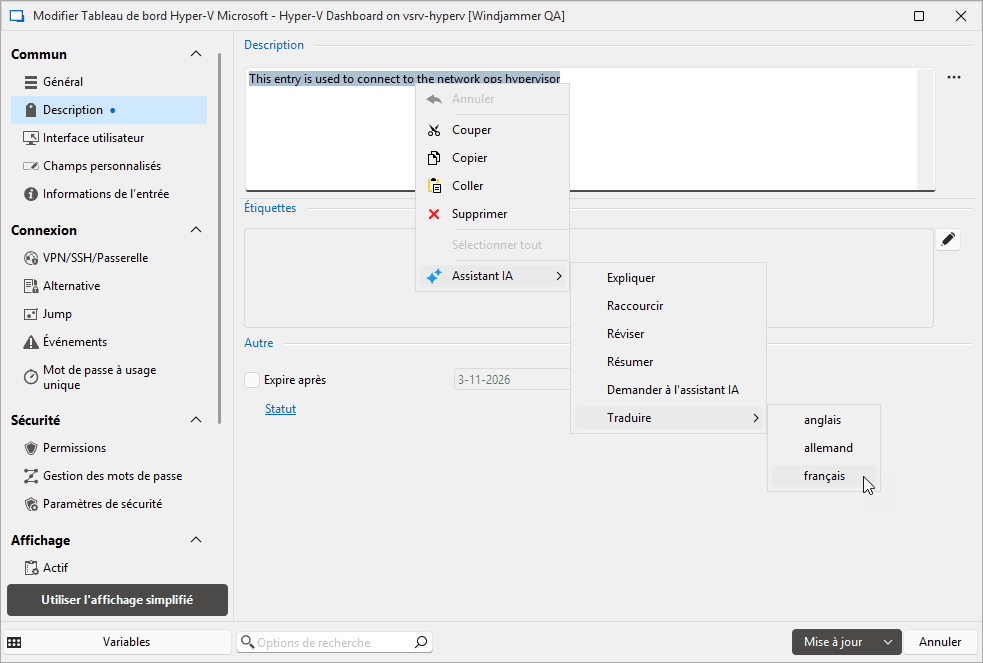This screenshot has height=663, width=983.
Task: Select Copier in the context menu
Action: click(x=469, y=158)
